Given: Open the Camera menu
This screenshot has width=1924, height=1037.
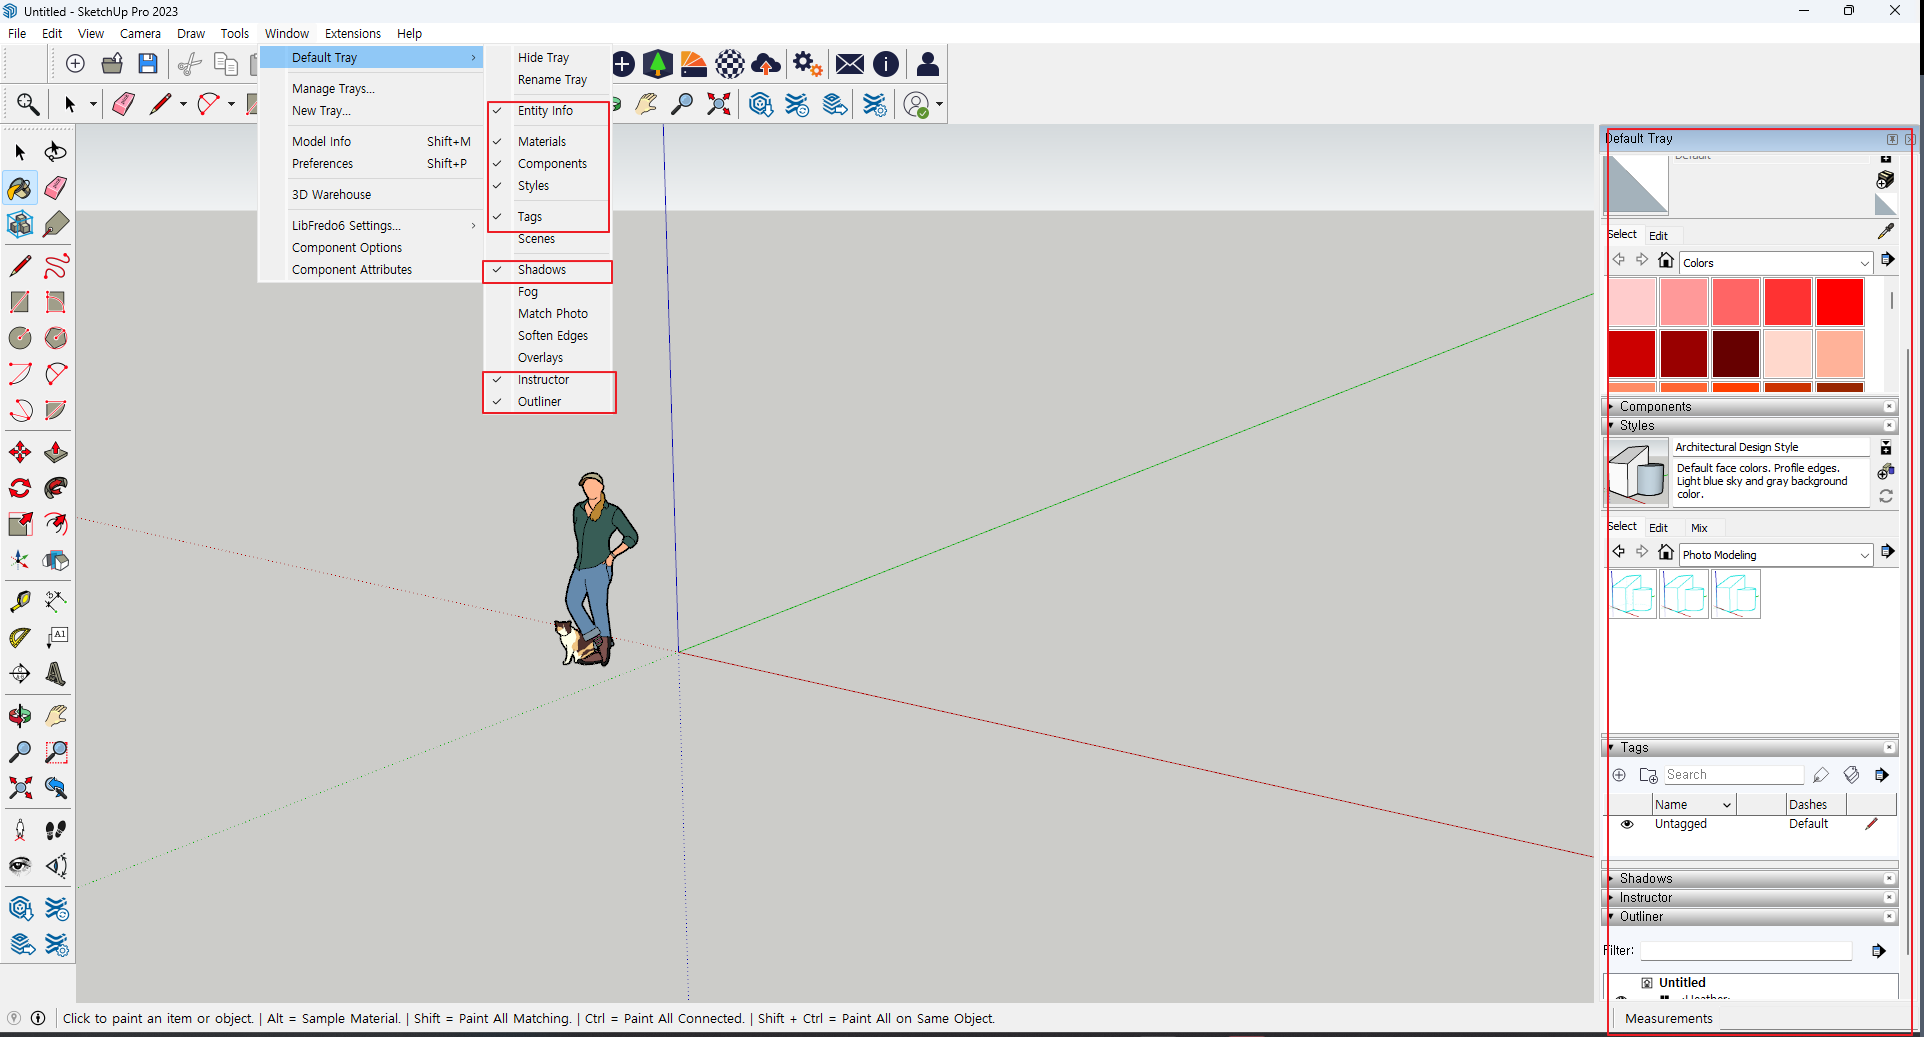Looking at the screenshot, I should coord(140,33).
